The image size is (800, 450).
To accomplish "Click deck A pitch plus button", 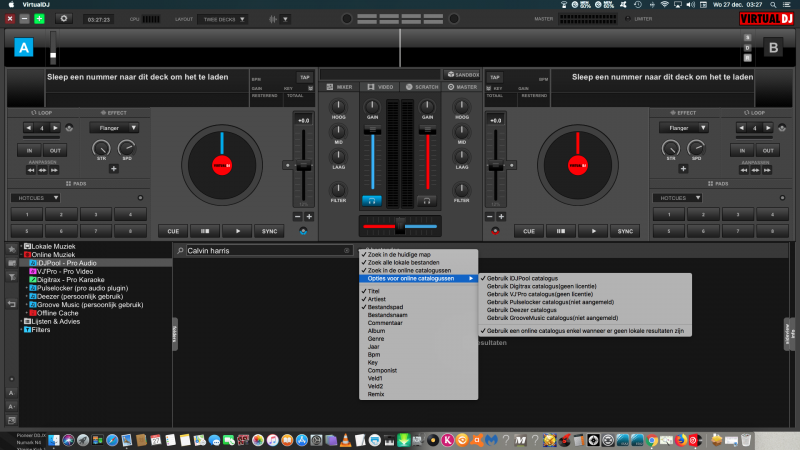I will click(309, 217).
